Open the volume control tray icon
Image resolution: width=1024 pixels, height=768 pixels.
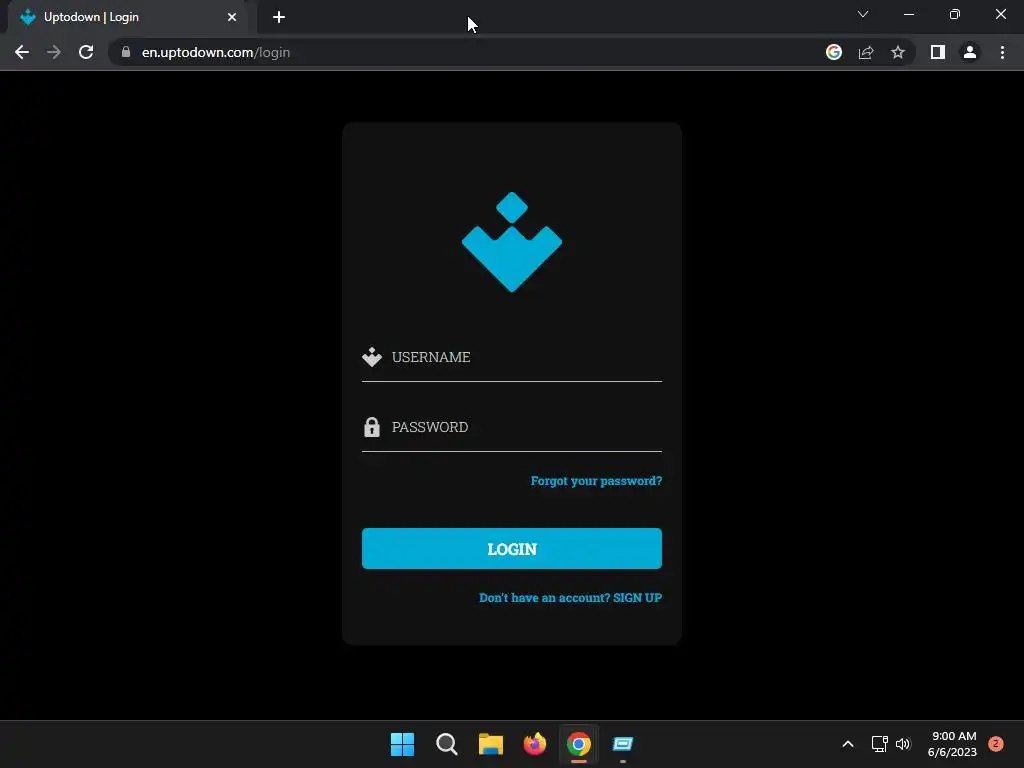(x=903, y=744)
